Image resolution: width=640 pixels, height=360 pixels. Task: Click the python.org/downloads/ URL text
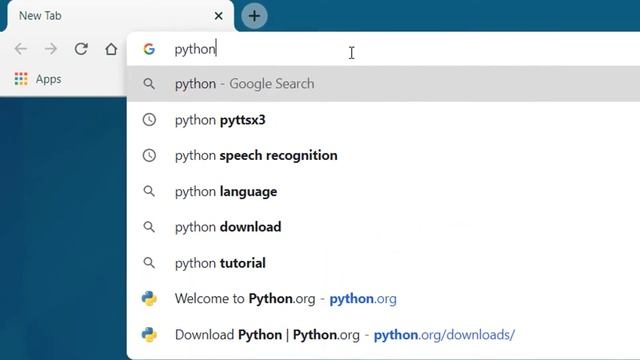click(444, 335)
